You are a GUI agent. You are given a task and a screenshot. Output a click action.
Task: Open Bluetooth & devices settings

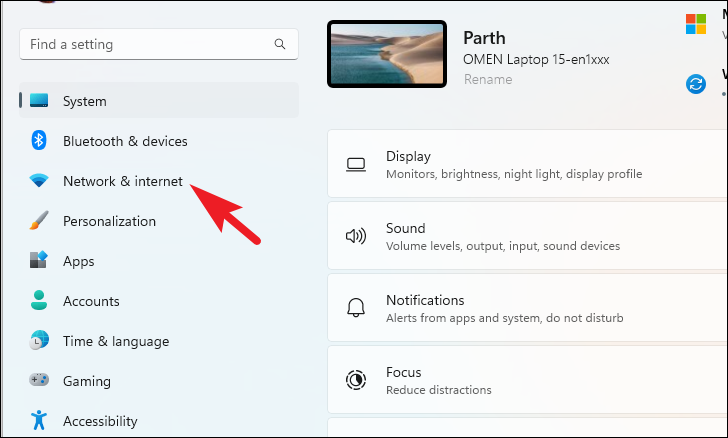(159, 140)
